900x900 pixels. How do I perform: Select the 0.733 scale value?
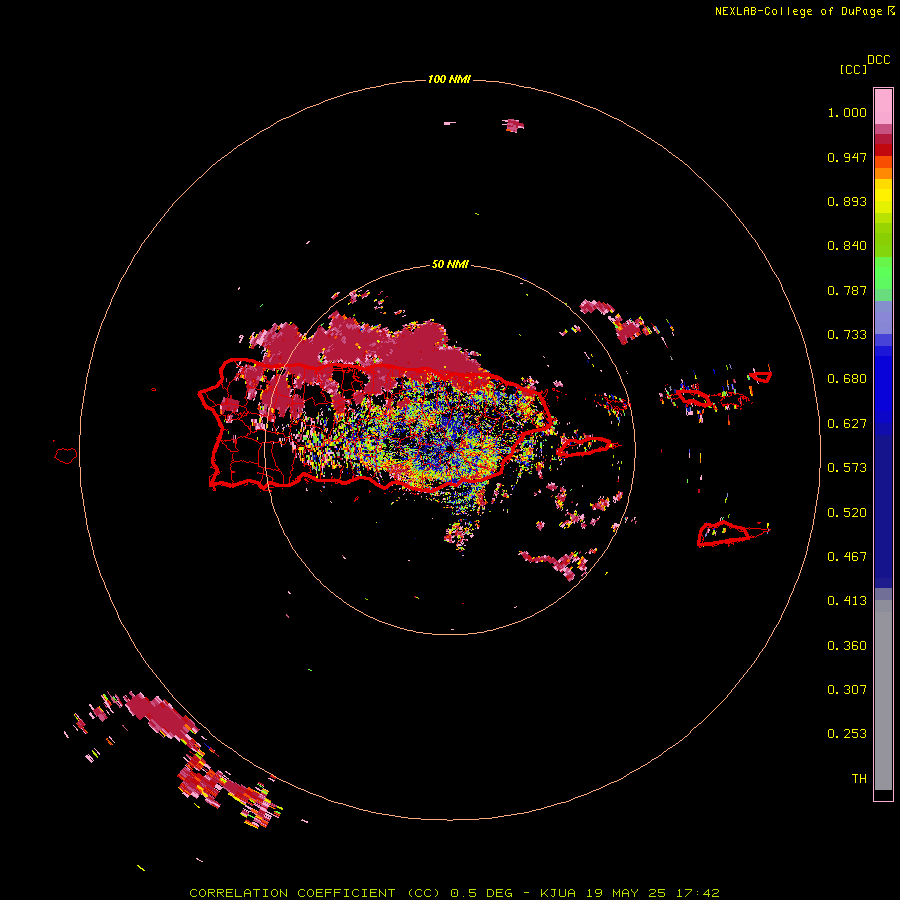click(847, 335)
